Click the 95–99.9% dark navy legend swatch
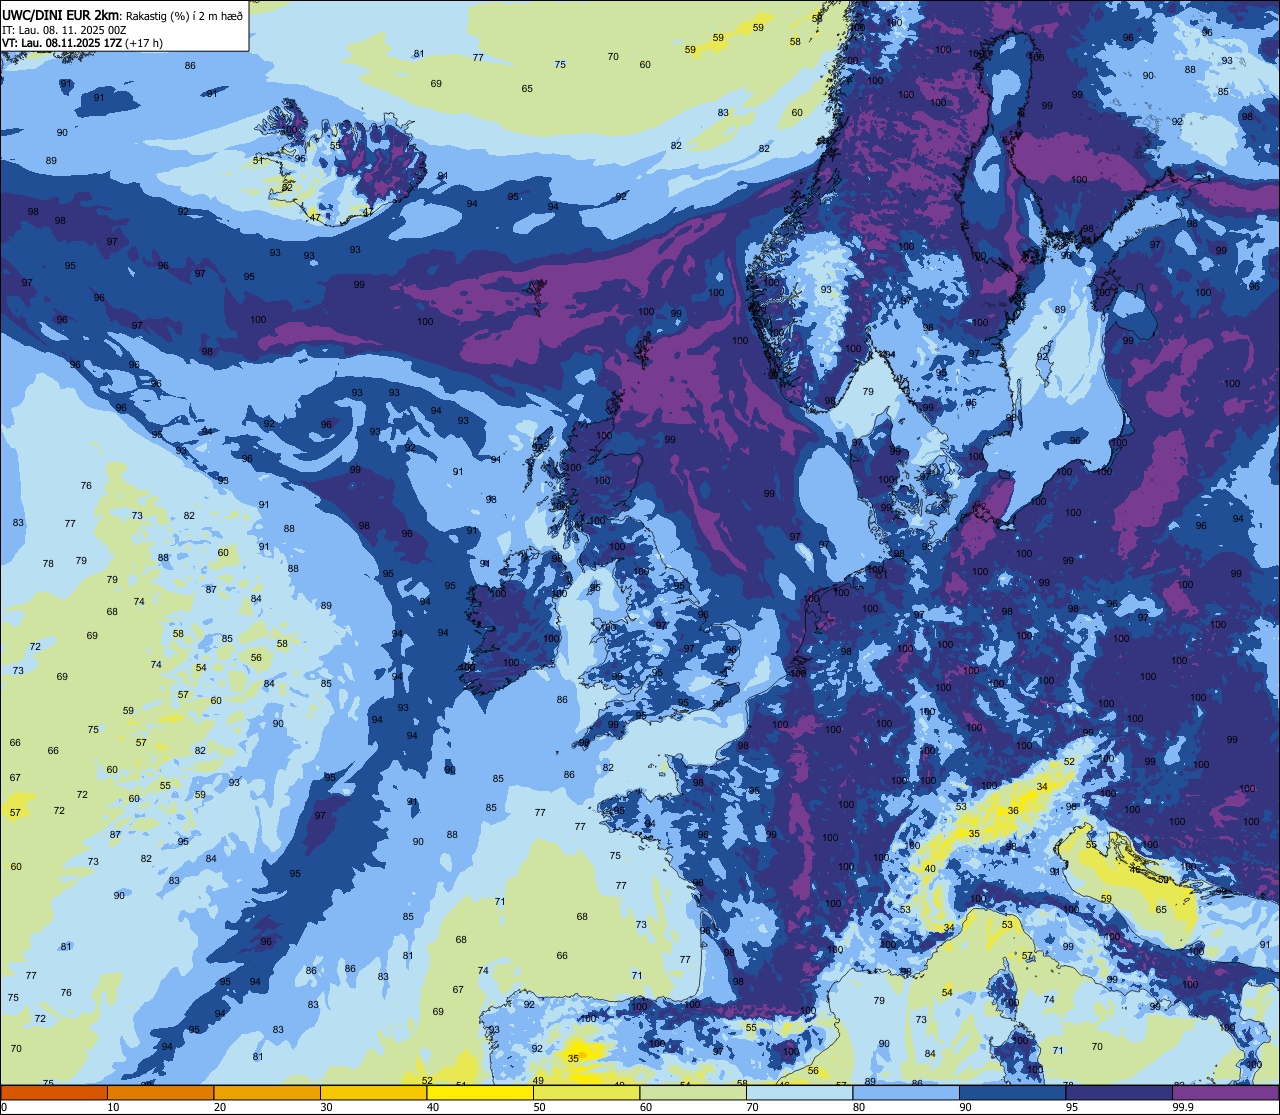 point(1118,1092)
